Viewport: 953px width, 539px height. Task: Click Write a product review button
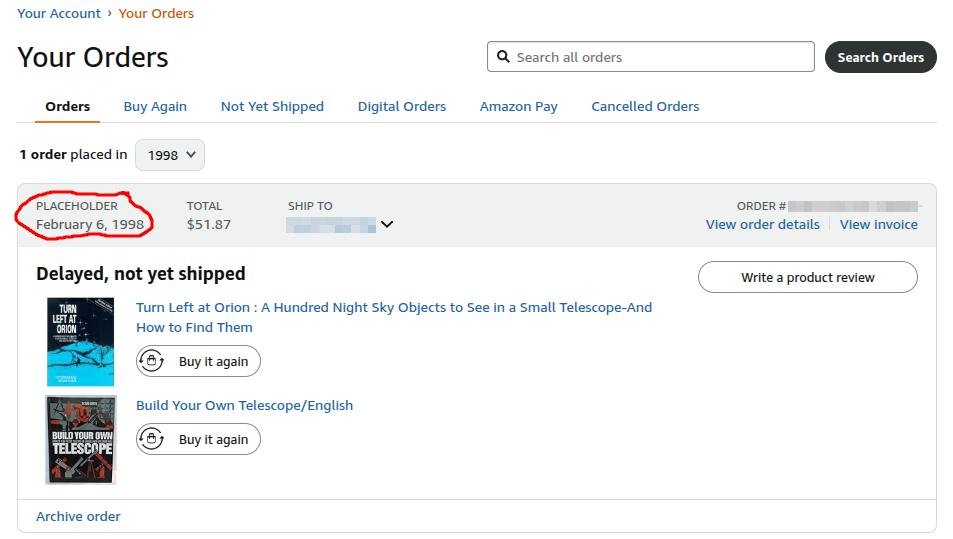807,277
